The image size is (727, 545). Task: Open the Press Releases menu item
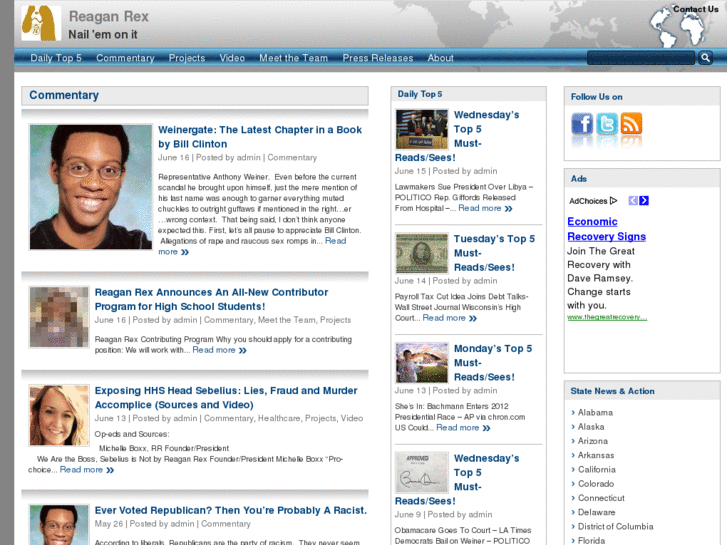378,58
